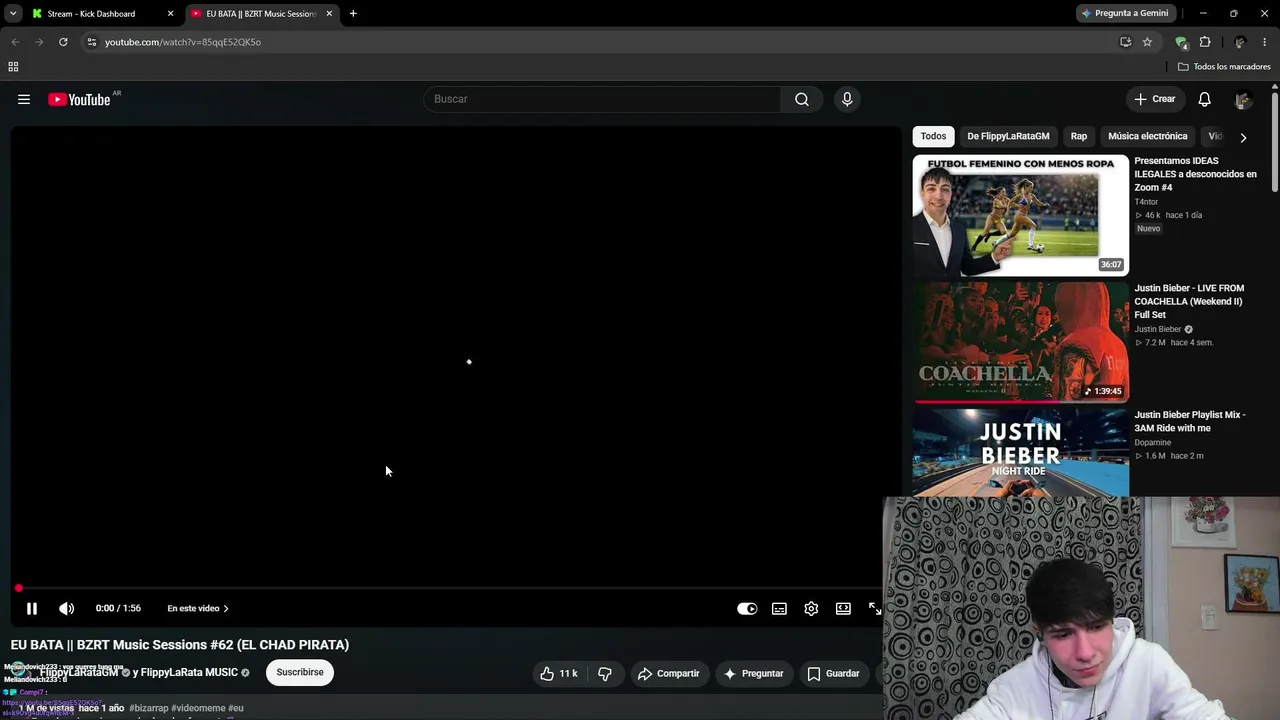Screen dimensions: 1280x720
Task: View site information icon in address bar
Action: pyautogui.click(x=92, y=42)
